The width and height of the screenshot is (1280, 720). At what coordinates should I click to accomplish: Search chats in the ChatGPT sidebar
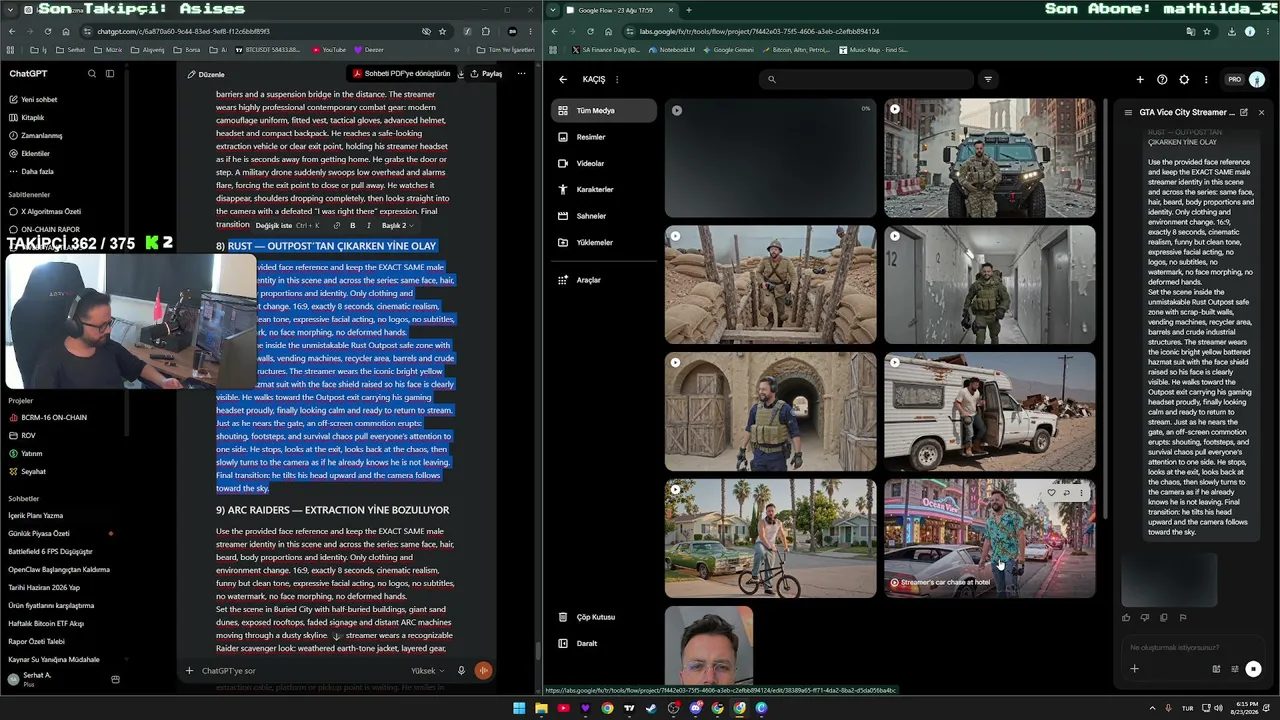coord(92,73)
